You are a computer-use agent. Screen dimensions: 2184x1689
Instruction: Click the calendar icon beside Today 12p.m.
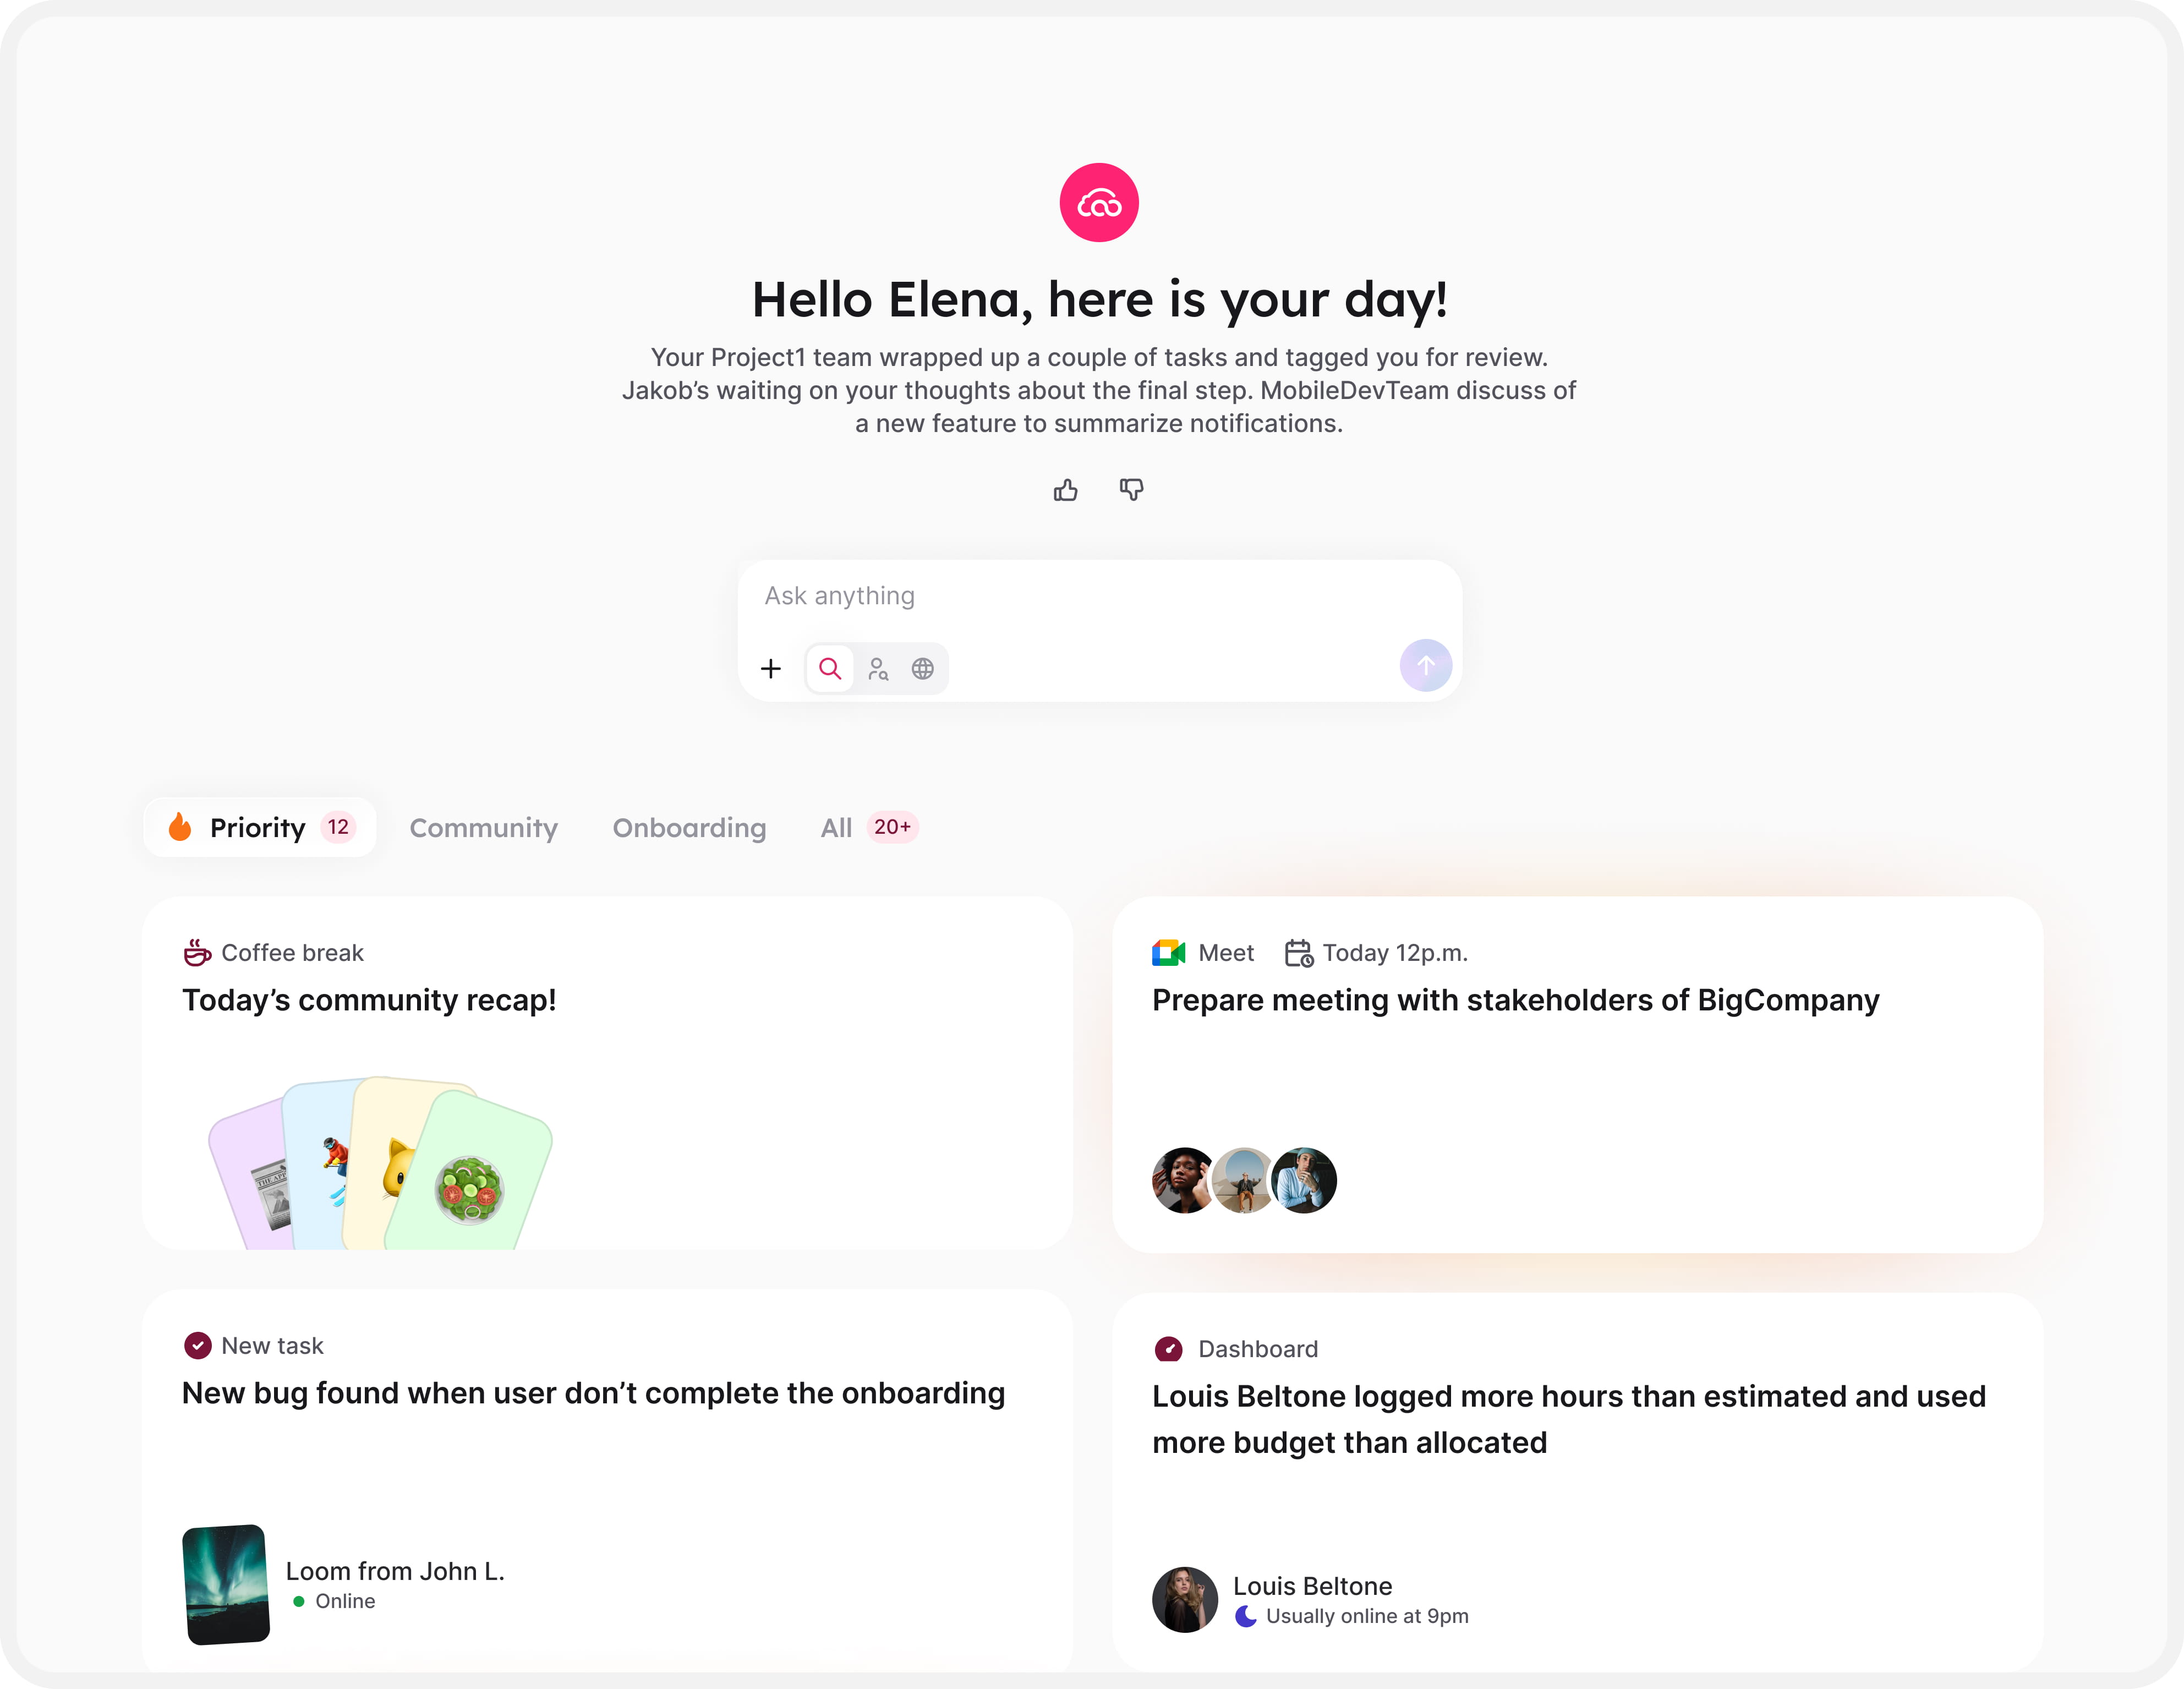pyautogui.click(x=1298, y=952)
